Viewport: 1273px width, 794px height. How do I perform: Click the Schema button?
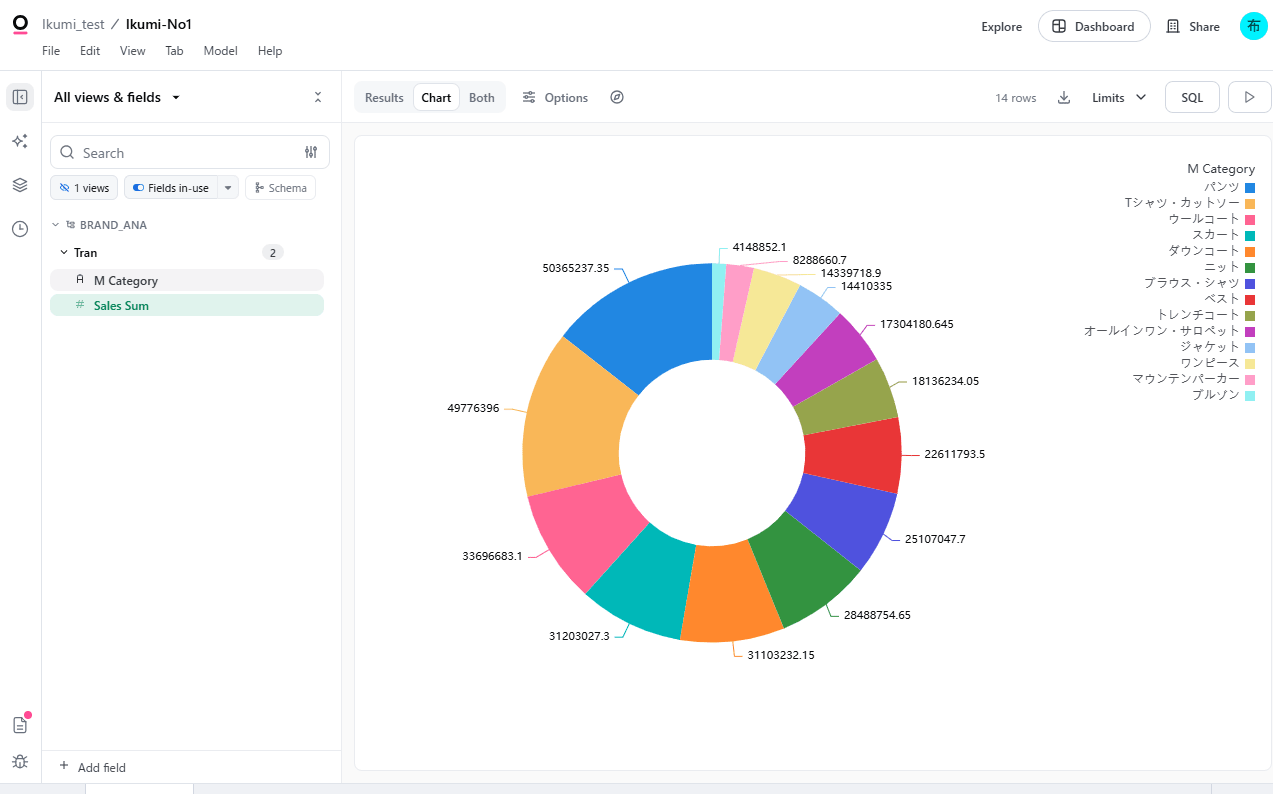280,188
